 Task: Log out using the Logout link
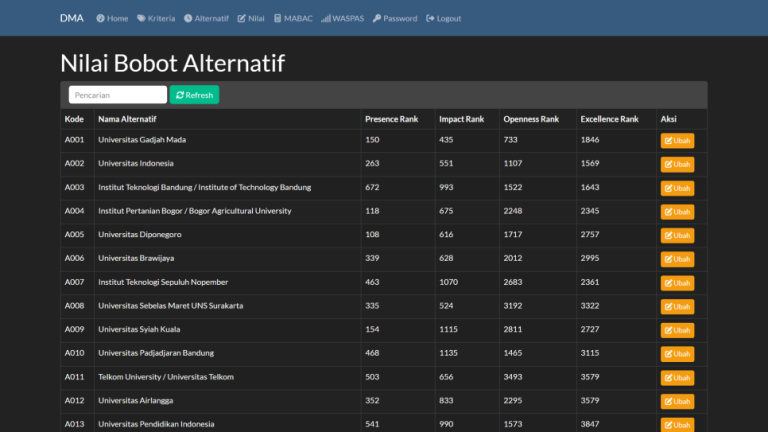point(443,18)
